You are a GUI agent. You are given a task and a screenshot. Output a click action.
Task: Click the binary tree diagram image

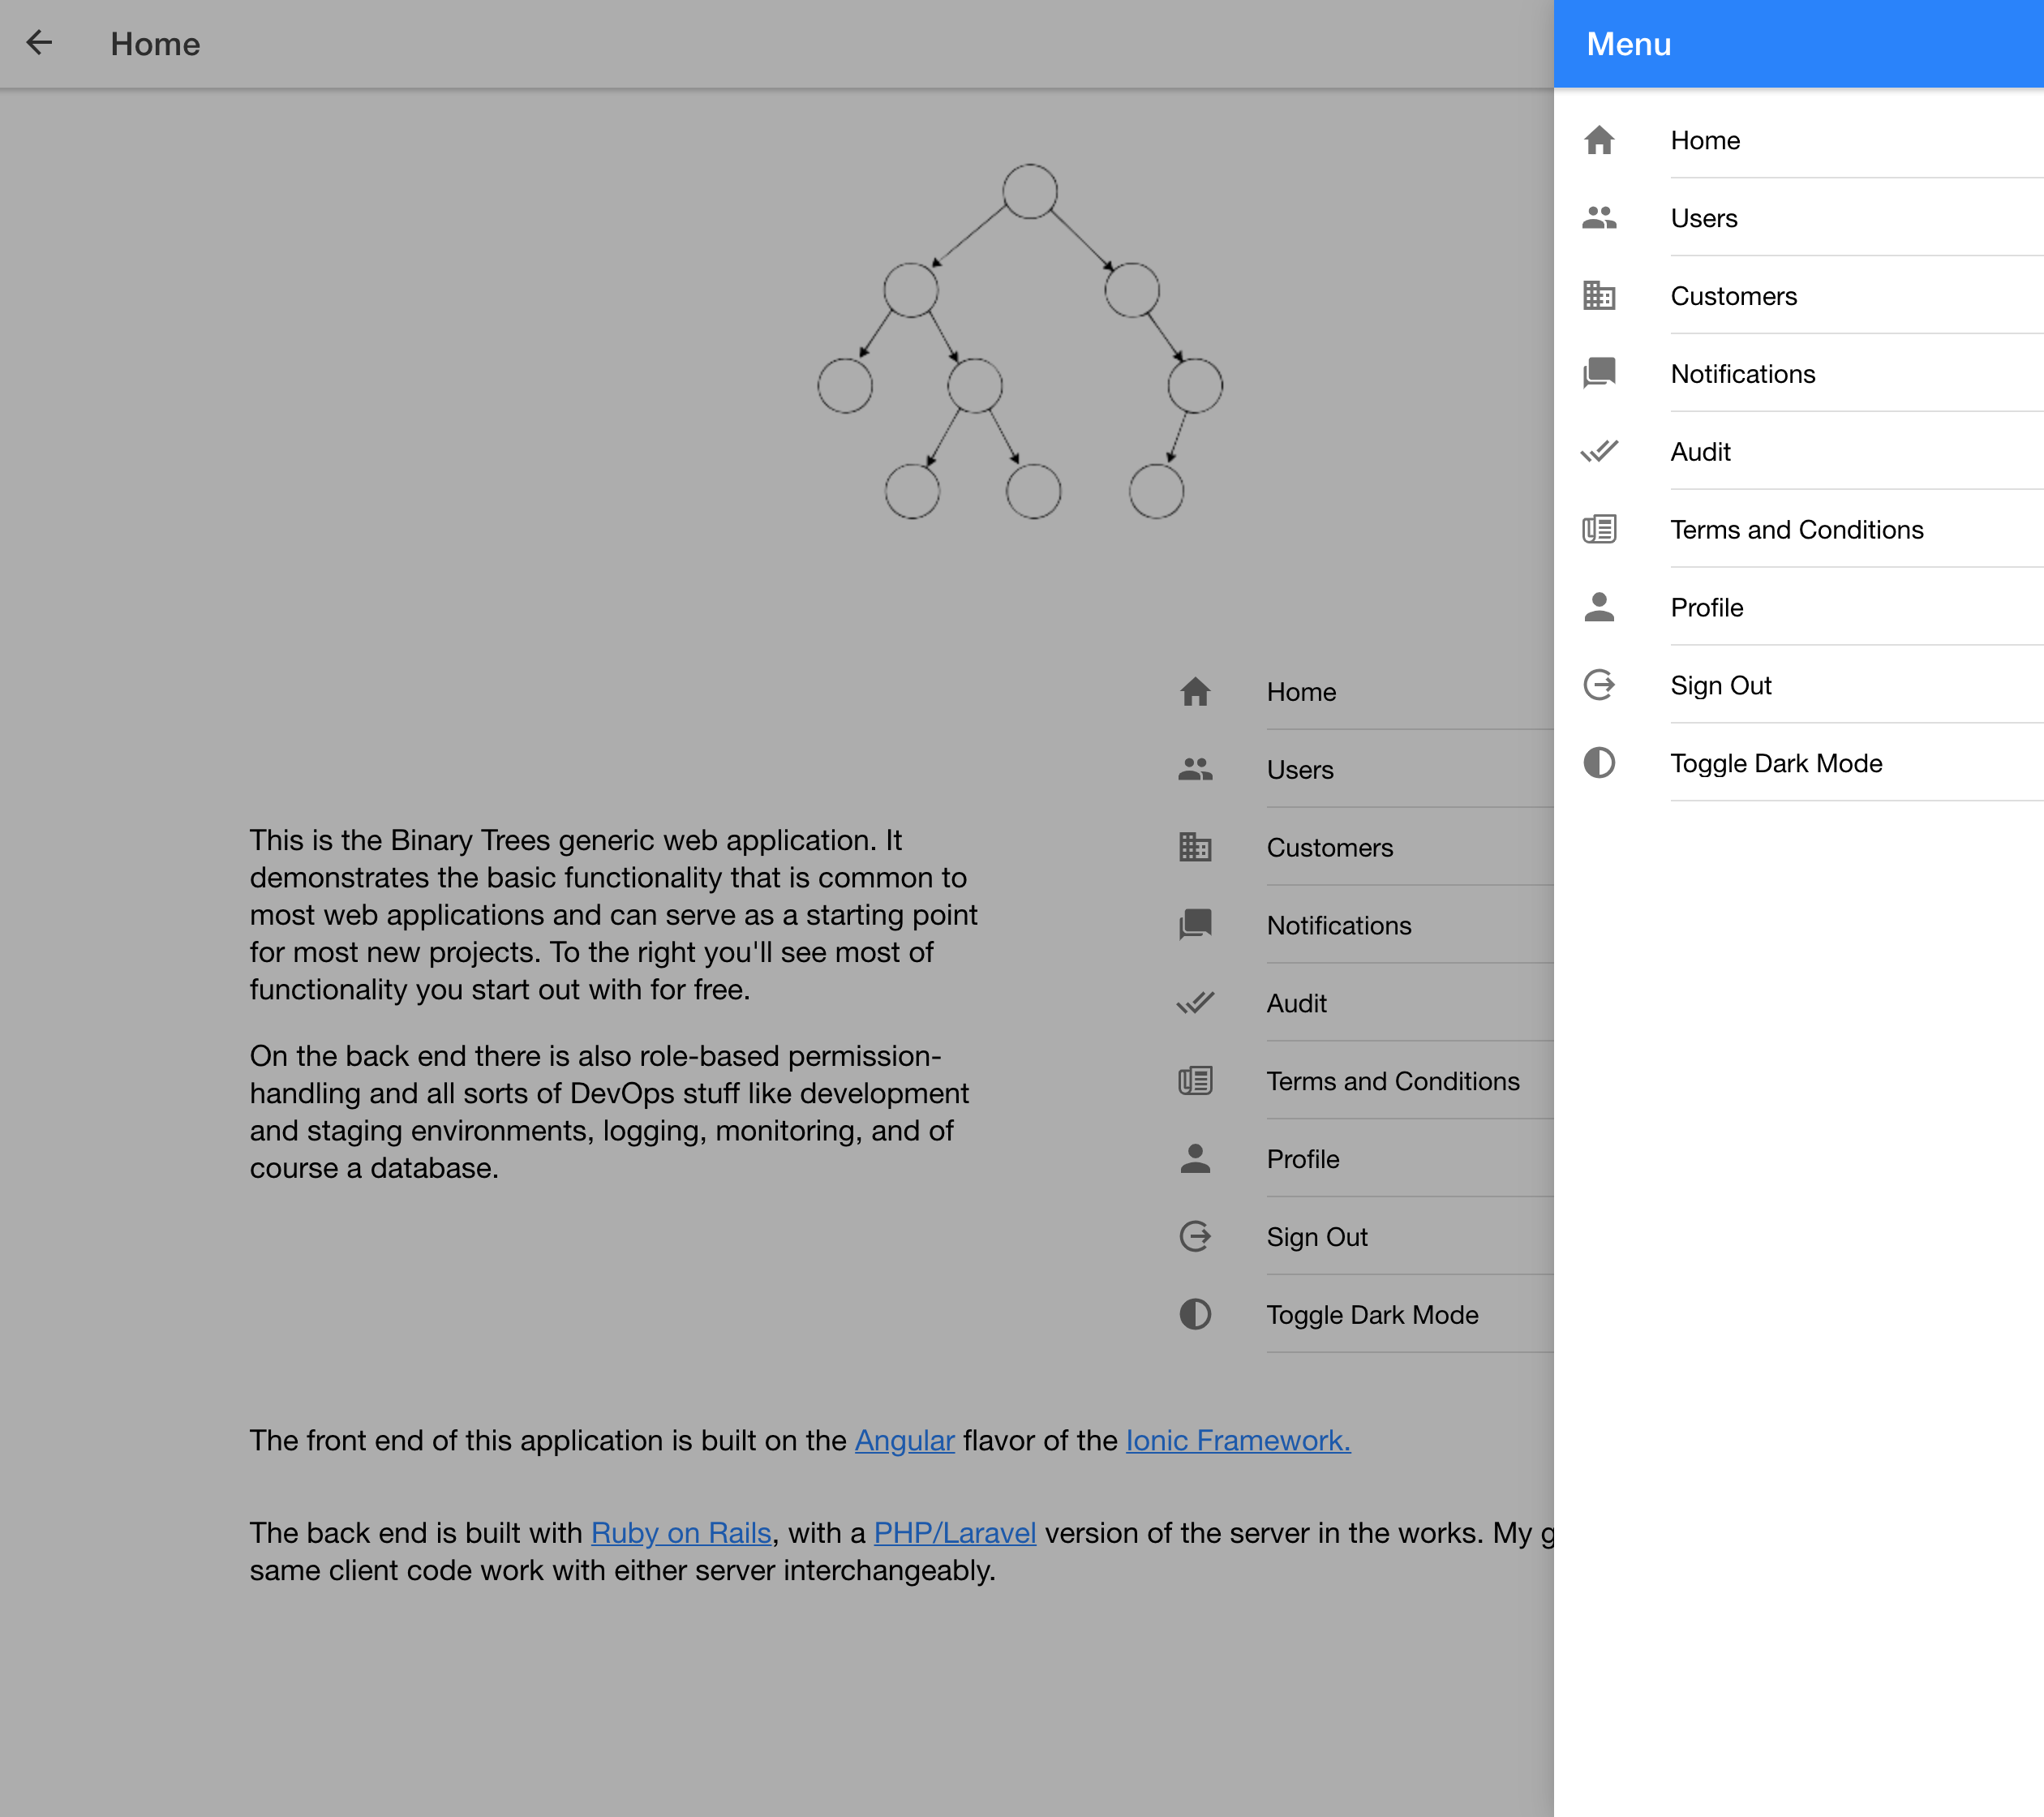click(1020, 341)
